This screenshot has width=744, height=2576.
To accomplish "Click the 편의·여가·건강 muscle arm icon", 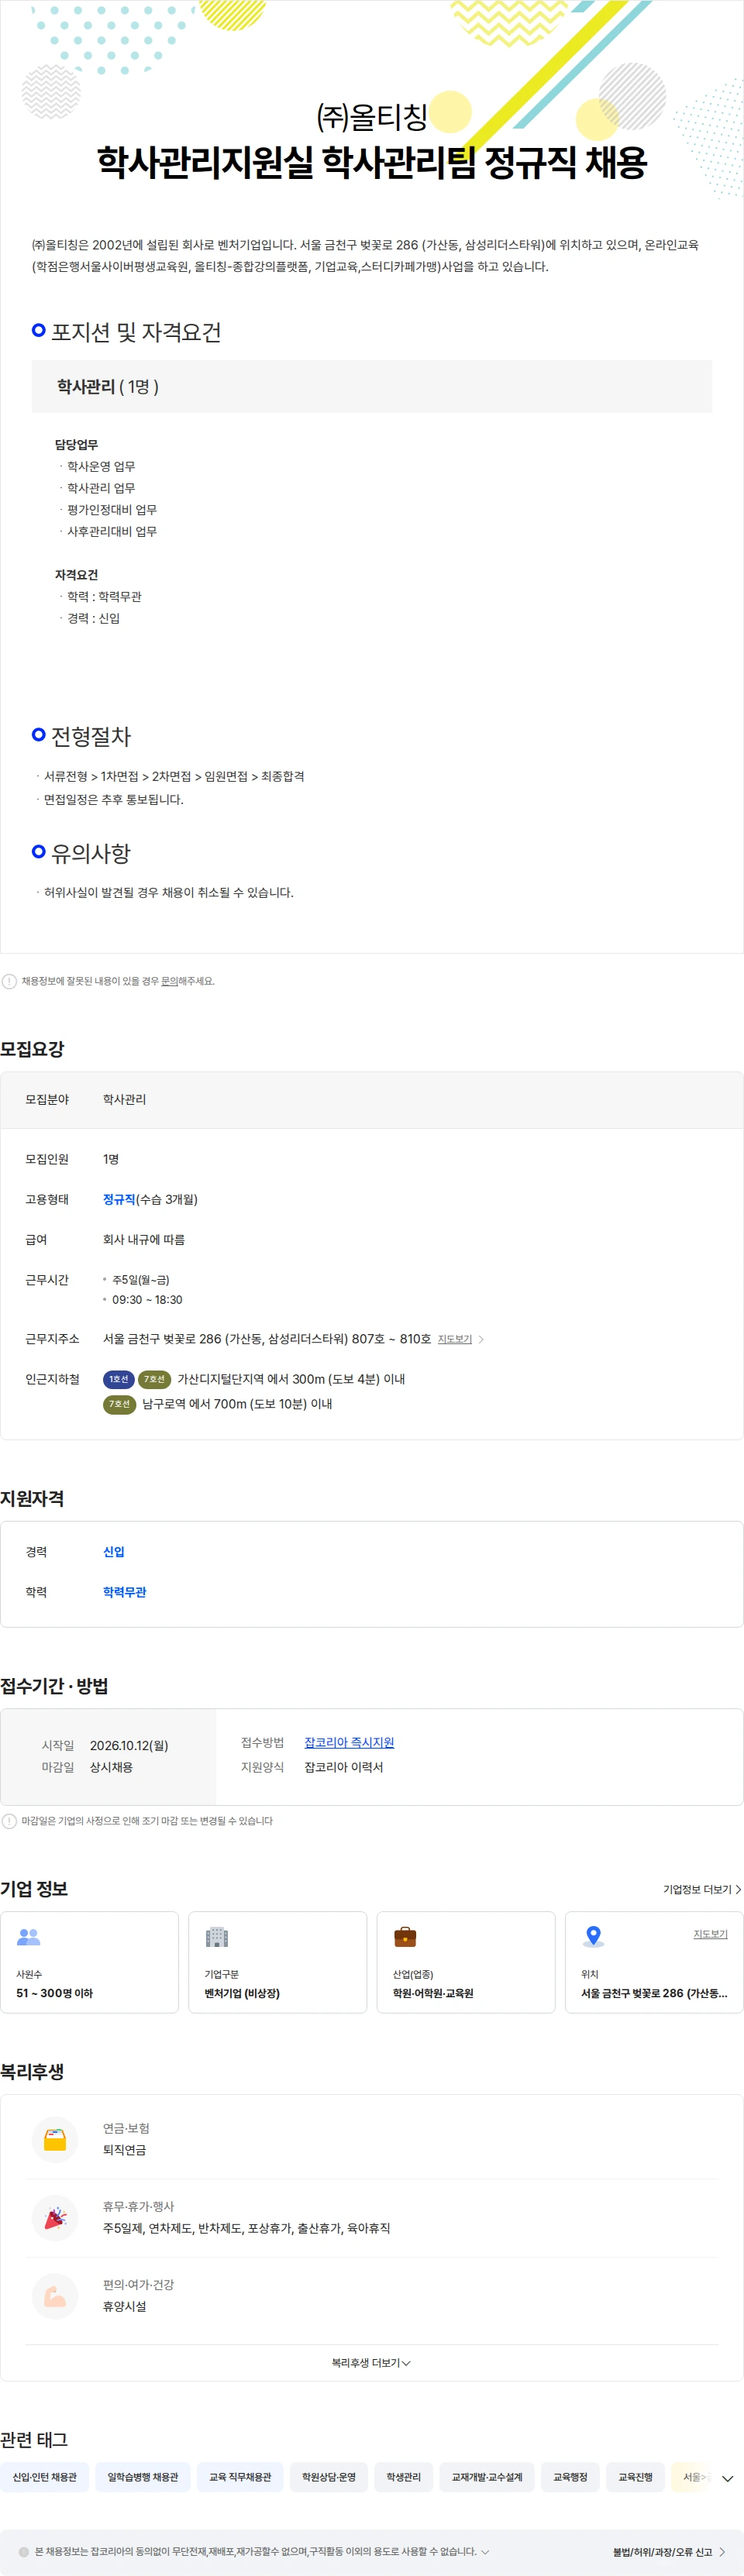I will [55, 2295].
